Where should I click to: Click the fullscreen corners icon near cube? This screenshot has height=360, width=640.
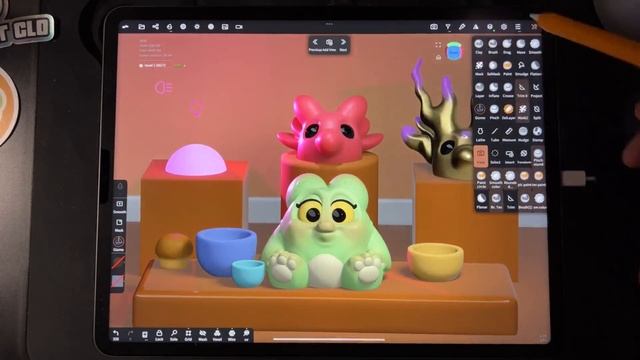[x=438, y=45]
